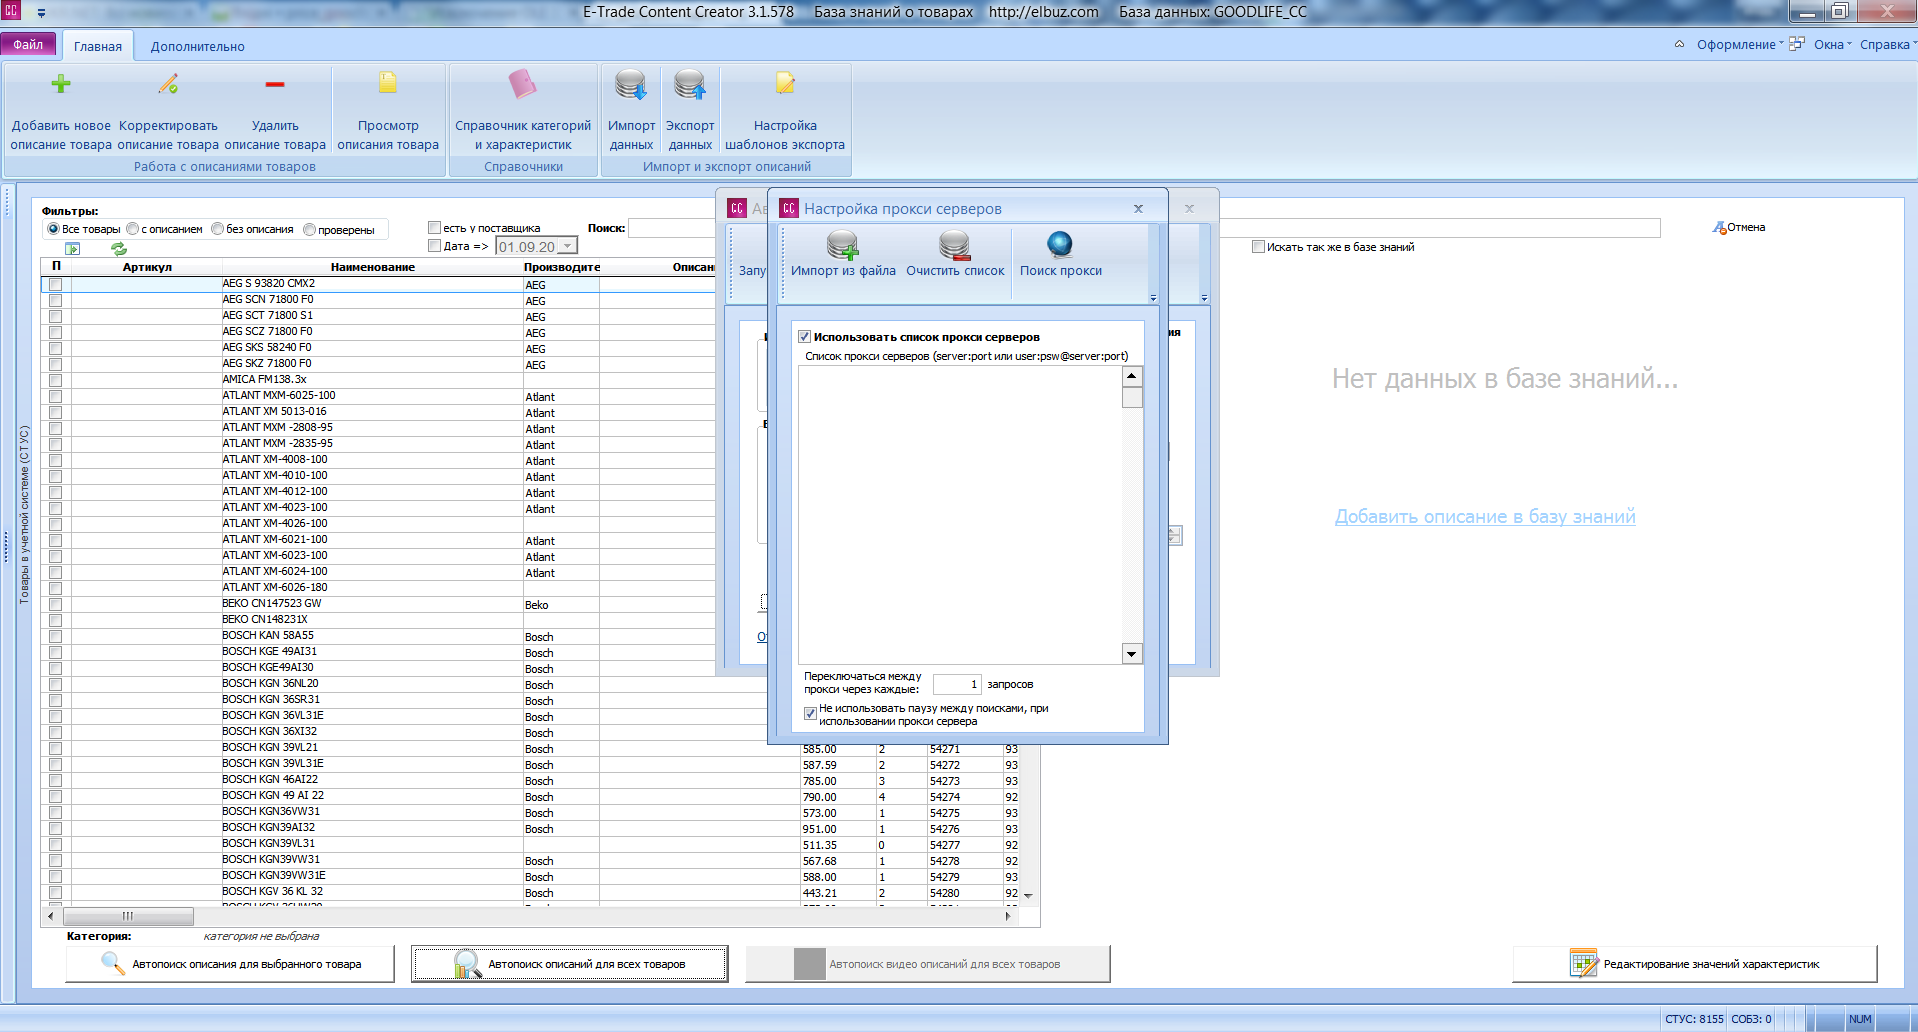Toggle Не использовать паузу между поисками checkbox
Viewport: 1918px width, 1032px height.
[810, 714]
